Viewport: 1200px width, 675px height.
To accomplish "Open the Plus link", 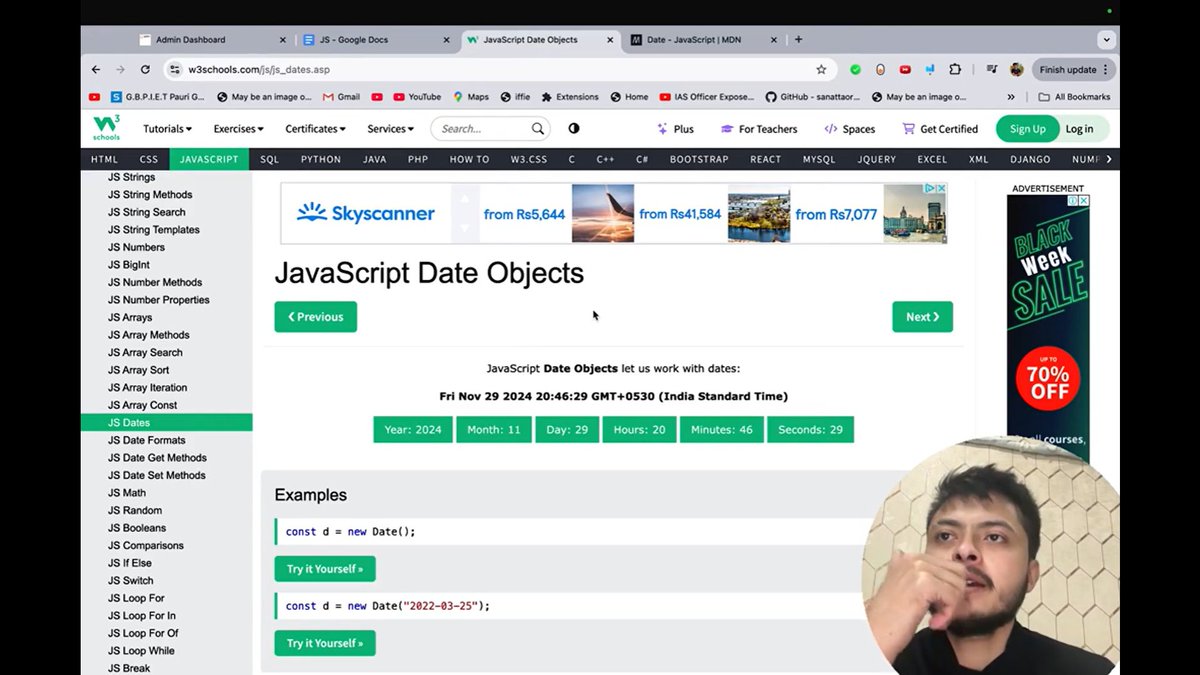I will 675,129.
